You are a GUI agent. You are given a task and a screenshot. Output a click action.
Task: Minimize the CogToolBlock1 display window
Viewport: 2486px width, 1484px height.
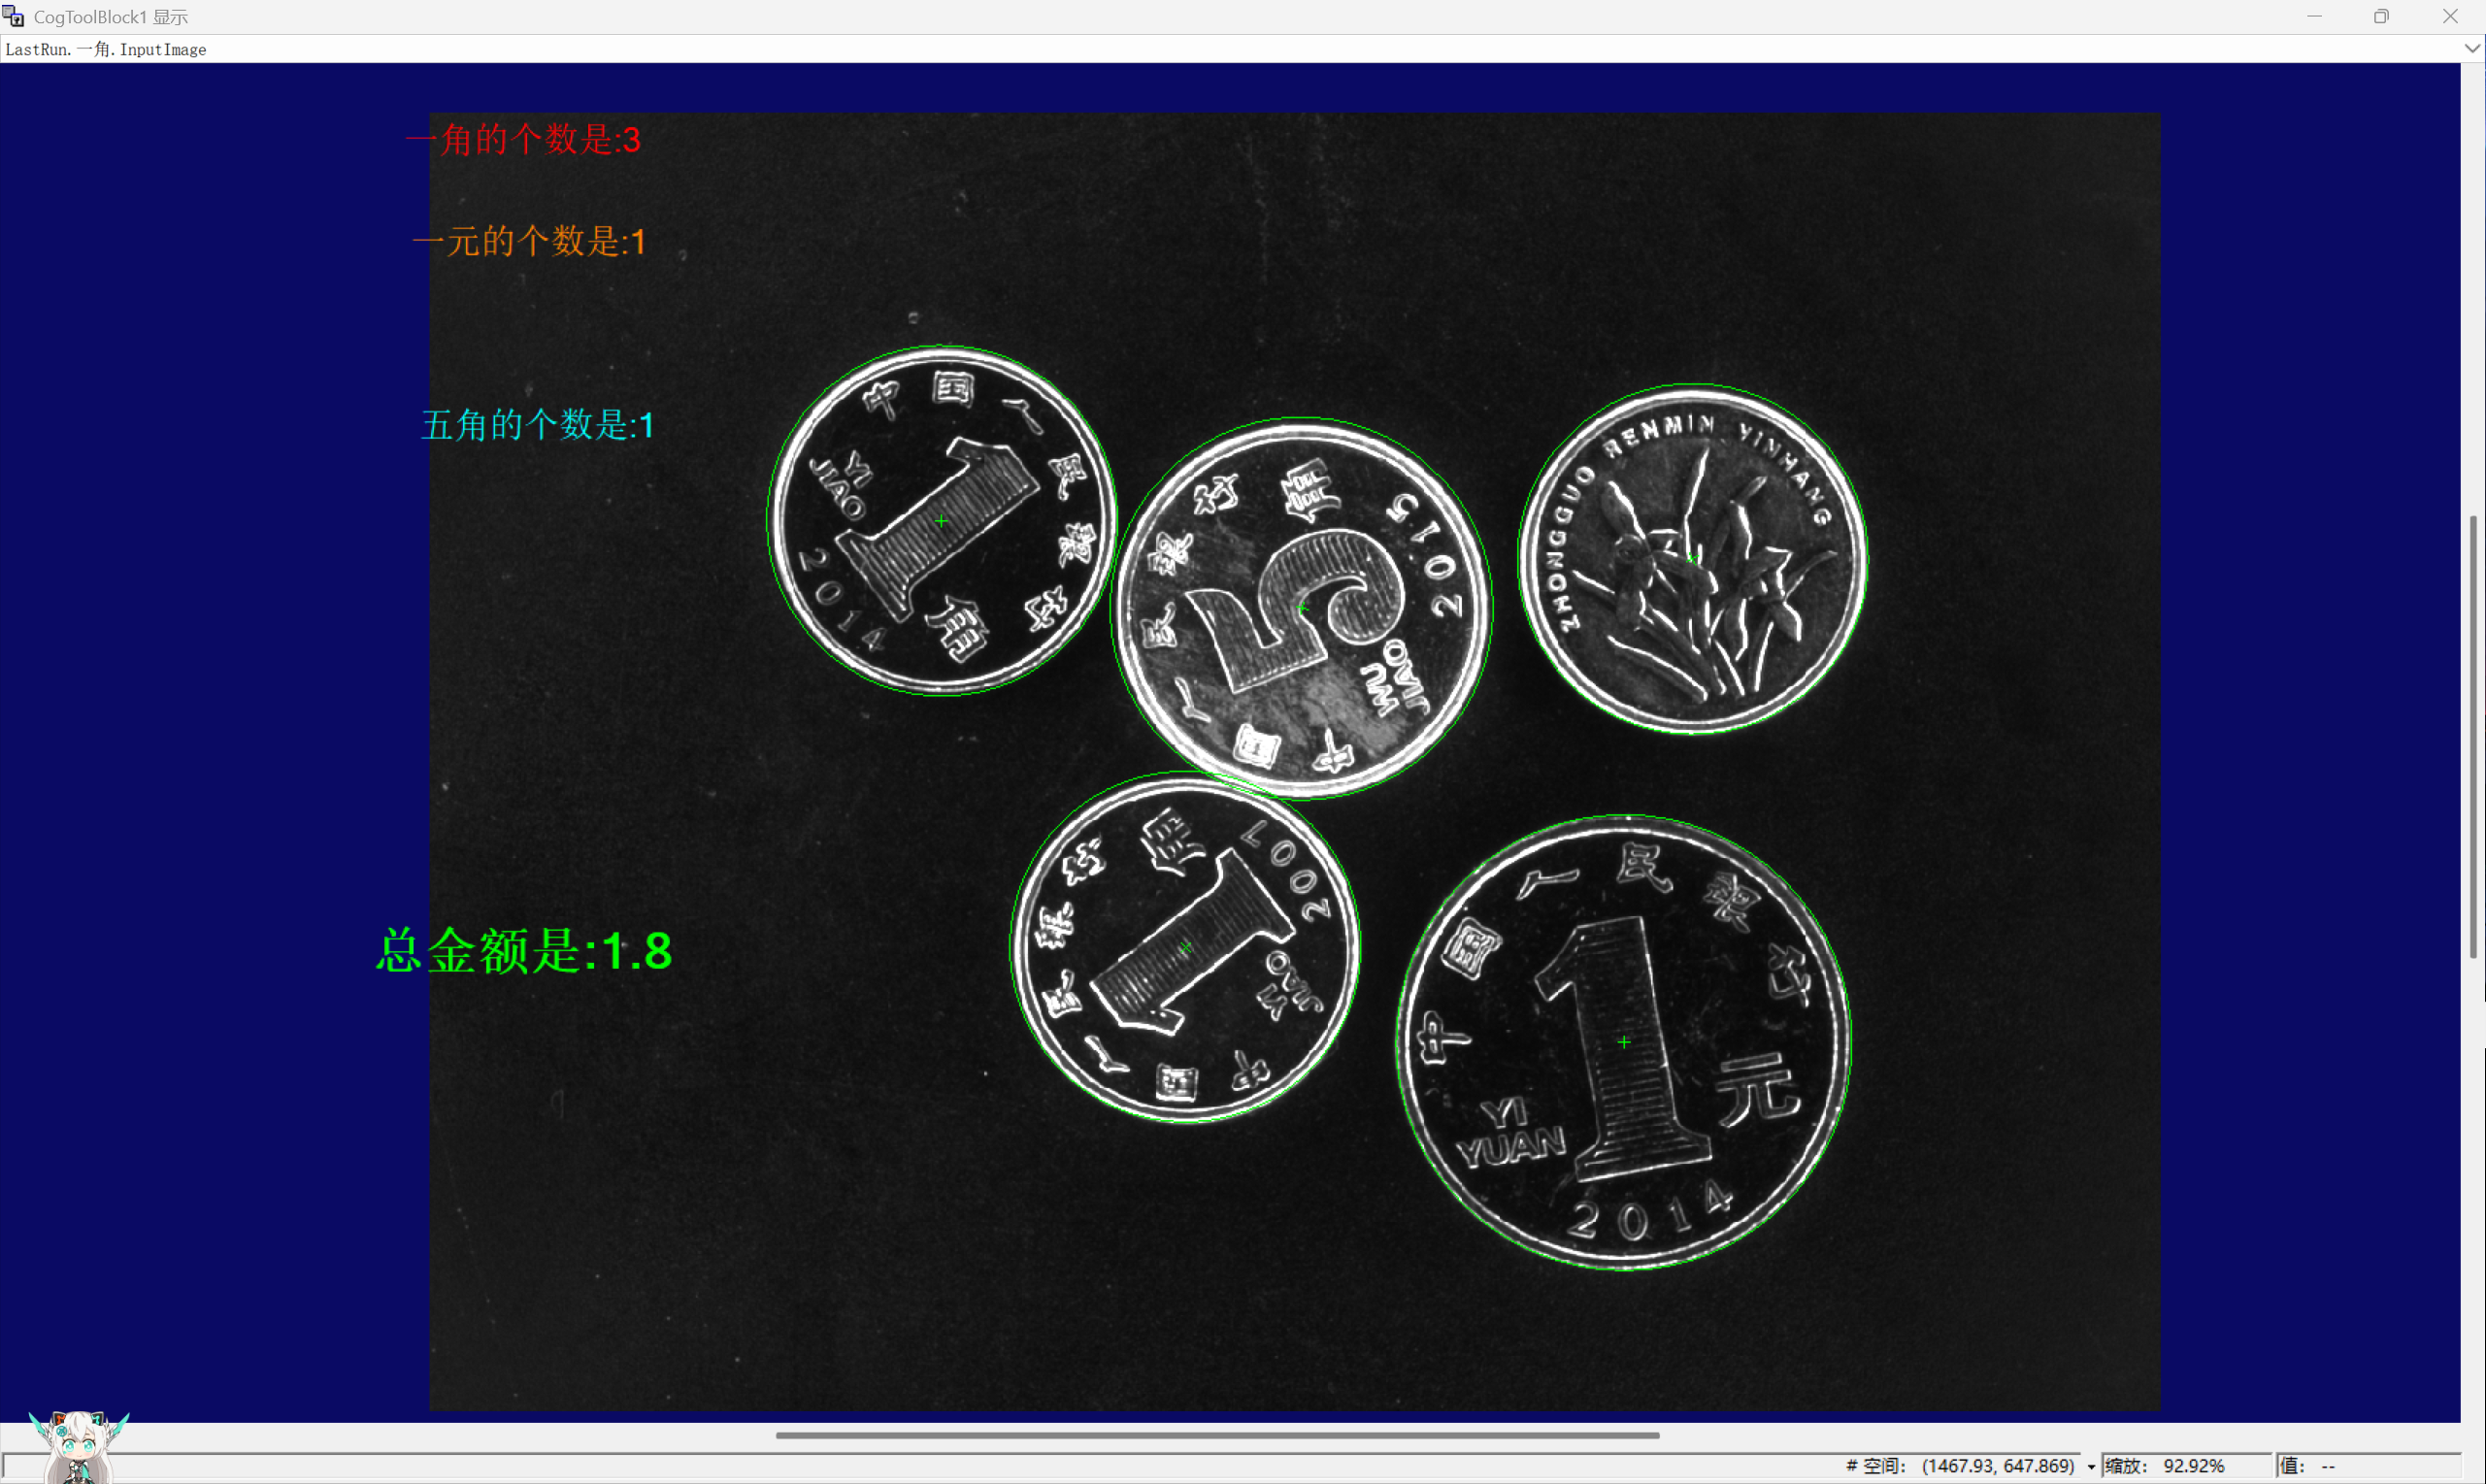tap(2314, 16)
